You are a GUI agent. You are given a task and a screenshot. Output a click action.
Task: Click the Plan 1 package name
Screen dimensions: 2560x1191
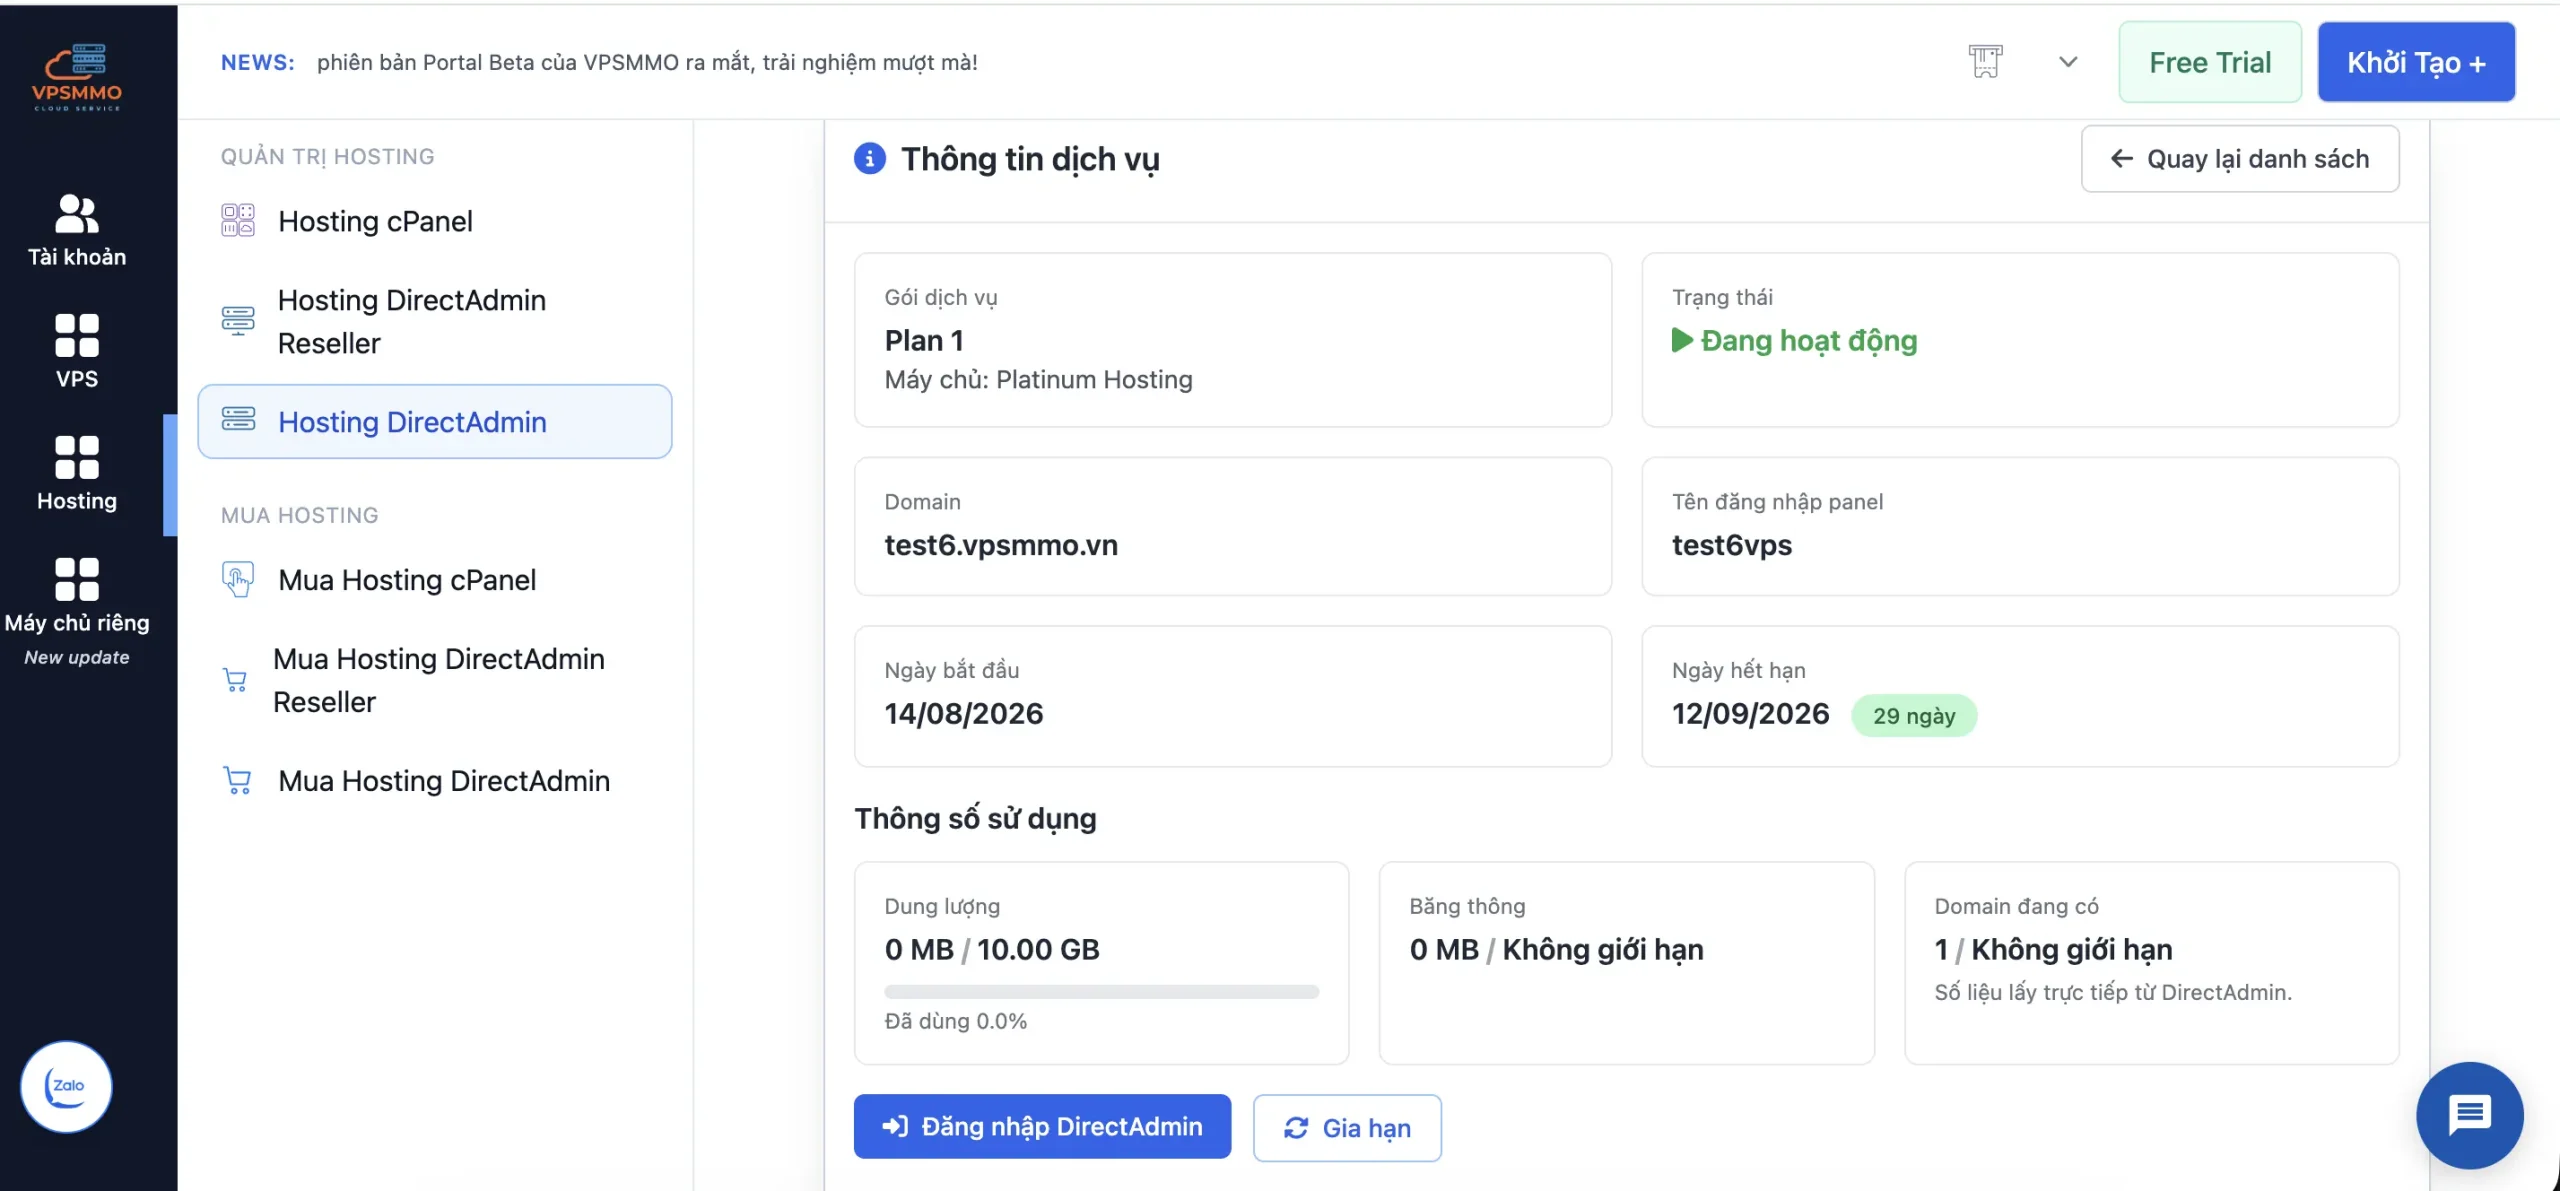click(924, 340)
